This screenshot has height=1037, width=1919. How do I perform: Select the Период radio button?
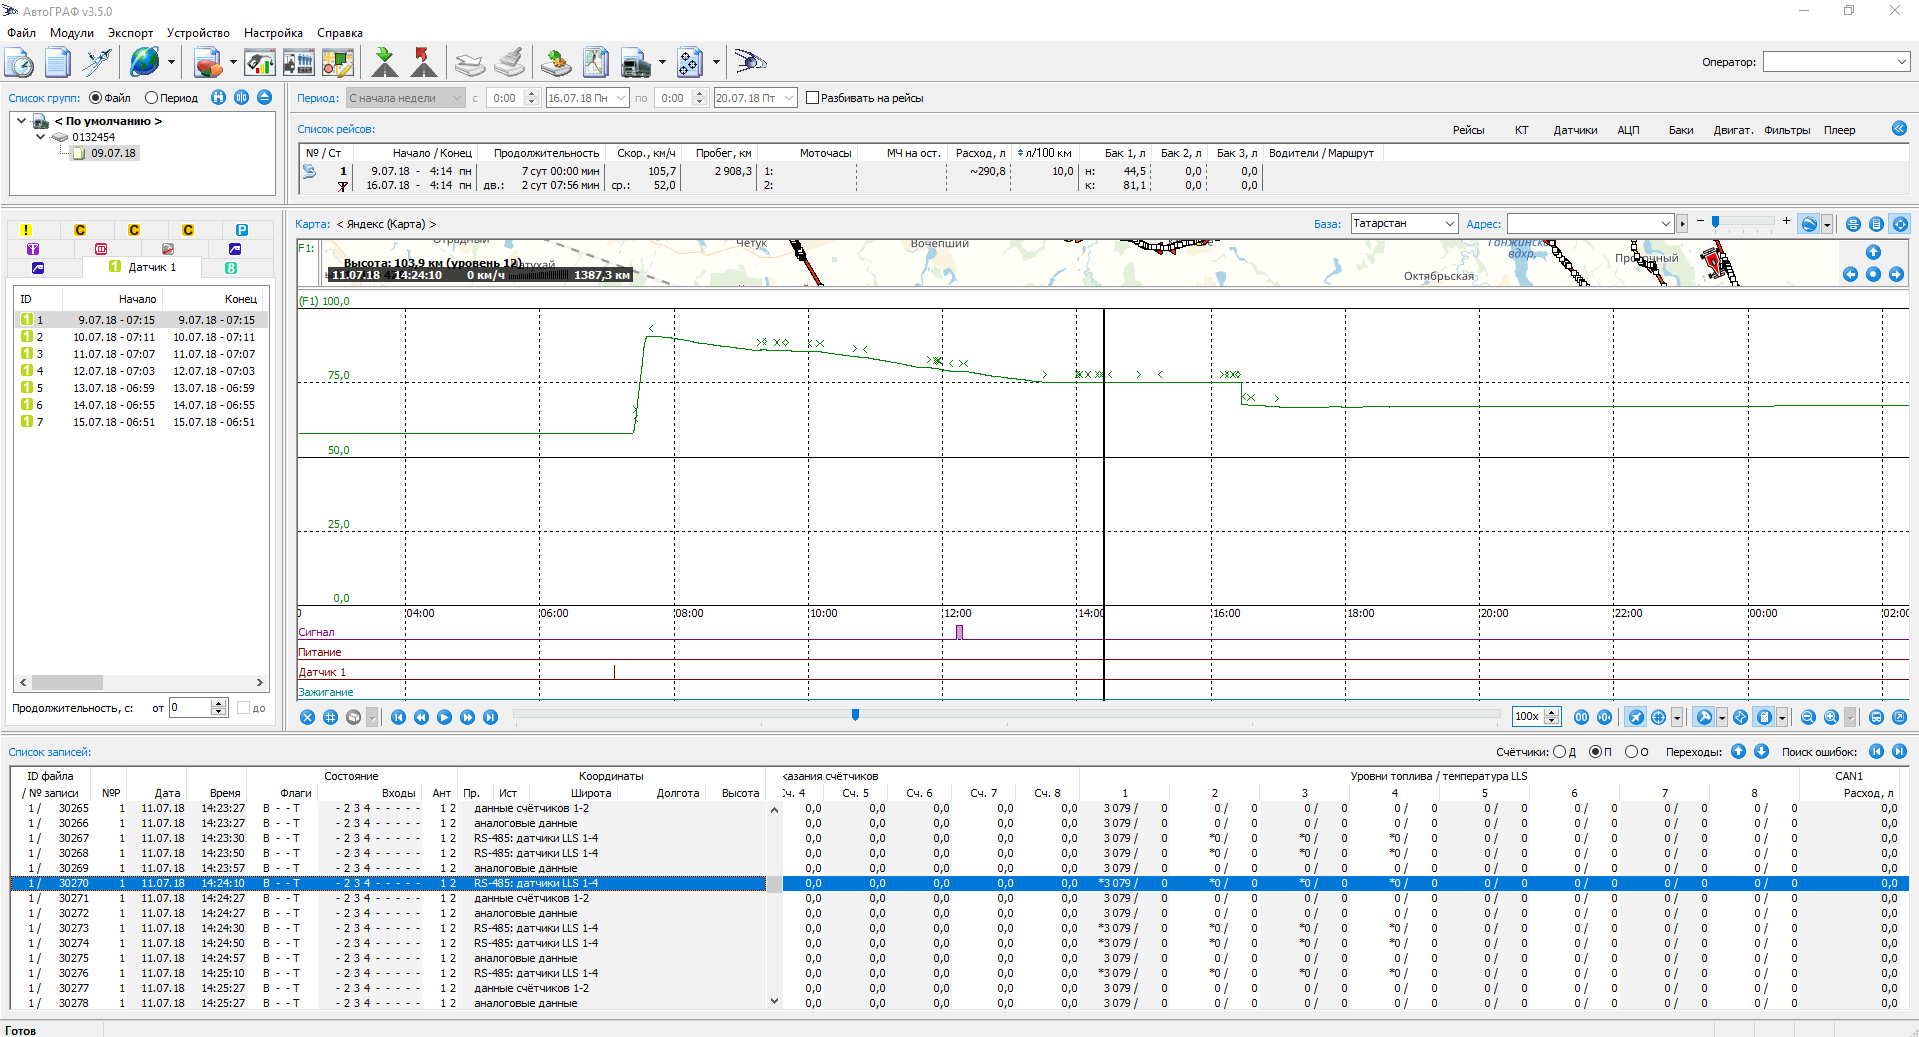click(152, 98)
